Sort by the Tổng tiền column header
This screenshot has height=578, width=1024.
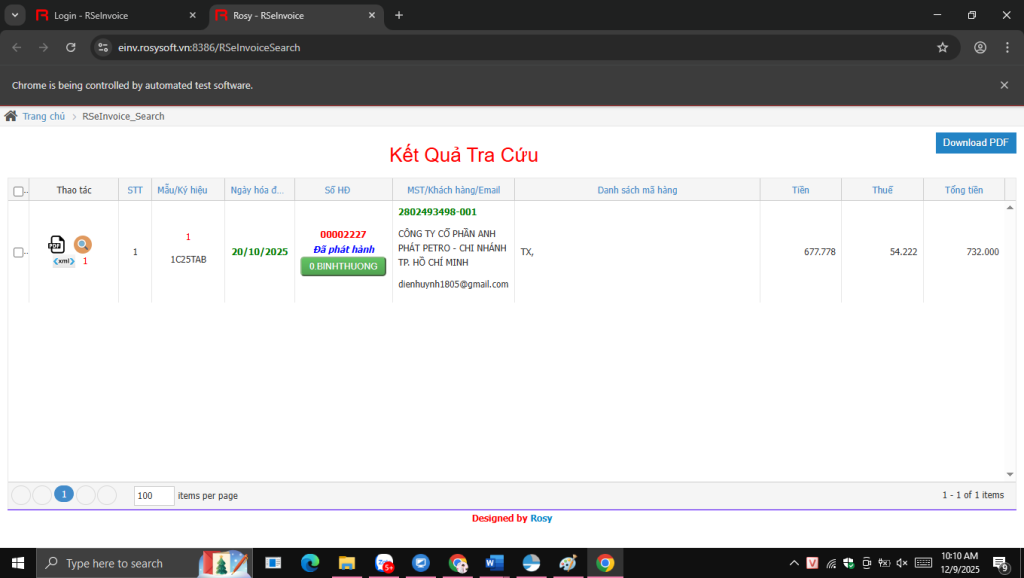[963, 190]
